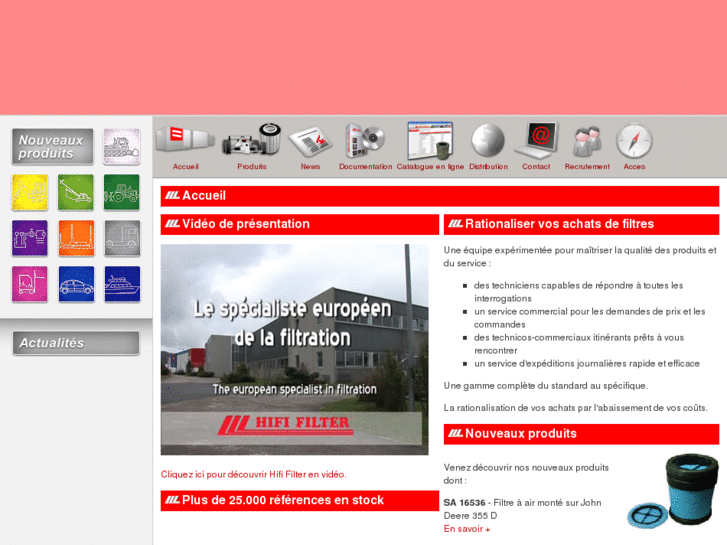Screen dimensions: 727x545
Task: Follow the 'Cliquez ici pour découvrir Hifi Filter en vidéo' link
Action: coord(254,474)
